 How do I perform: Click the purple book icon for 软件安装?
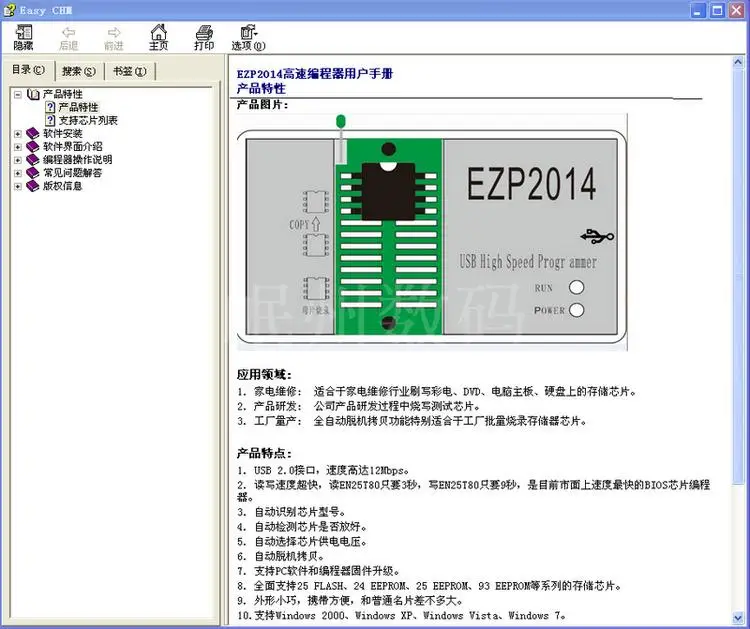point(33,133)
